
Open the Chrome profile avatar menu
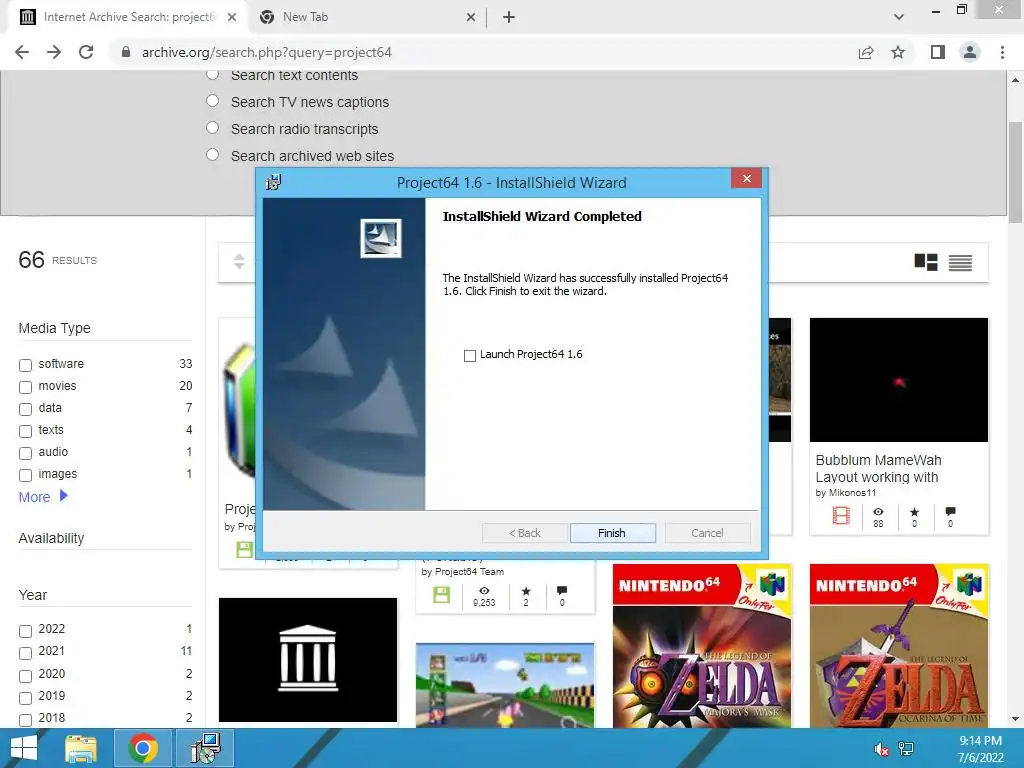coord(970,52)
